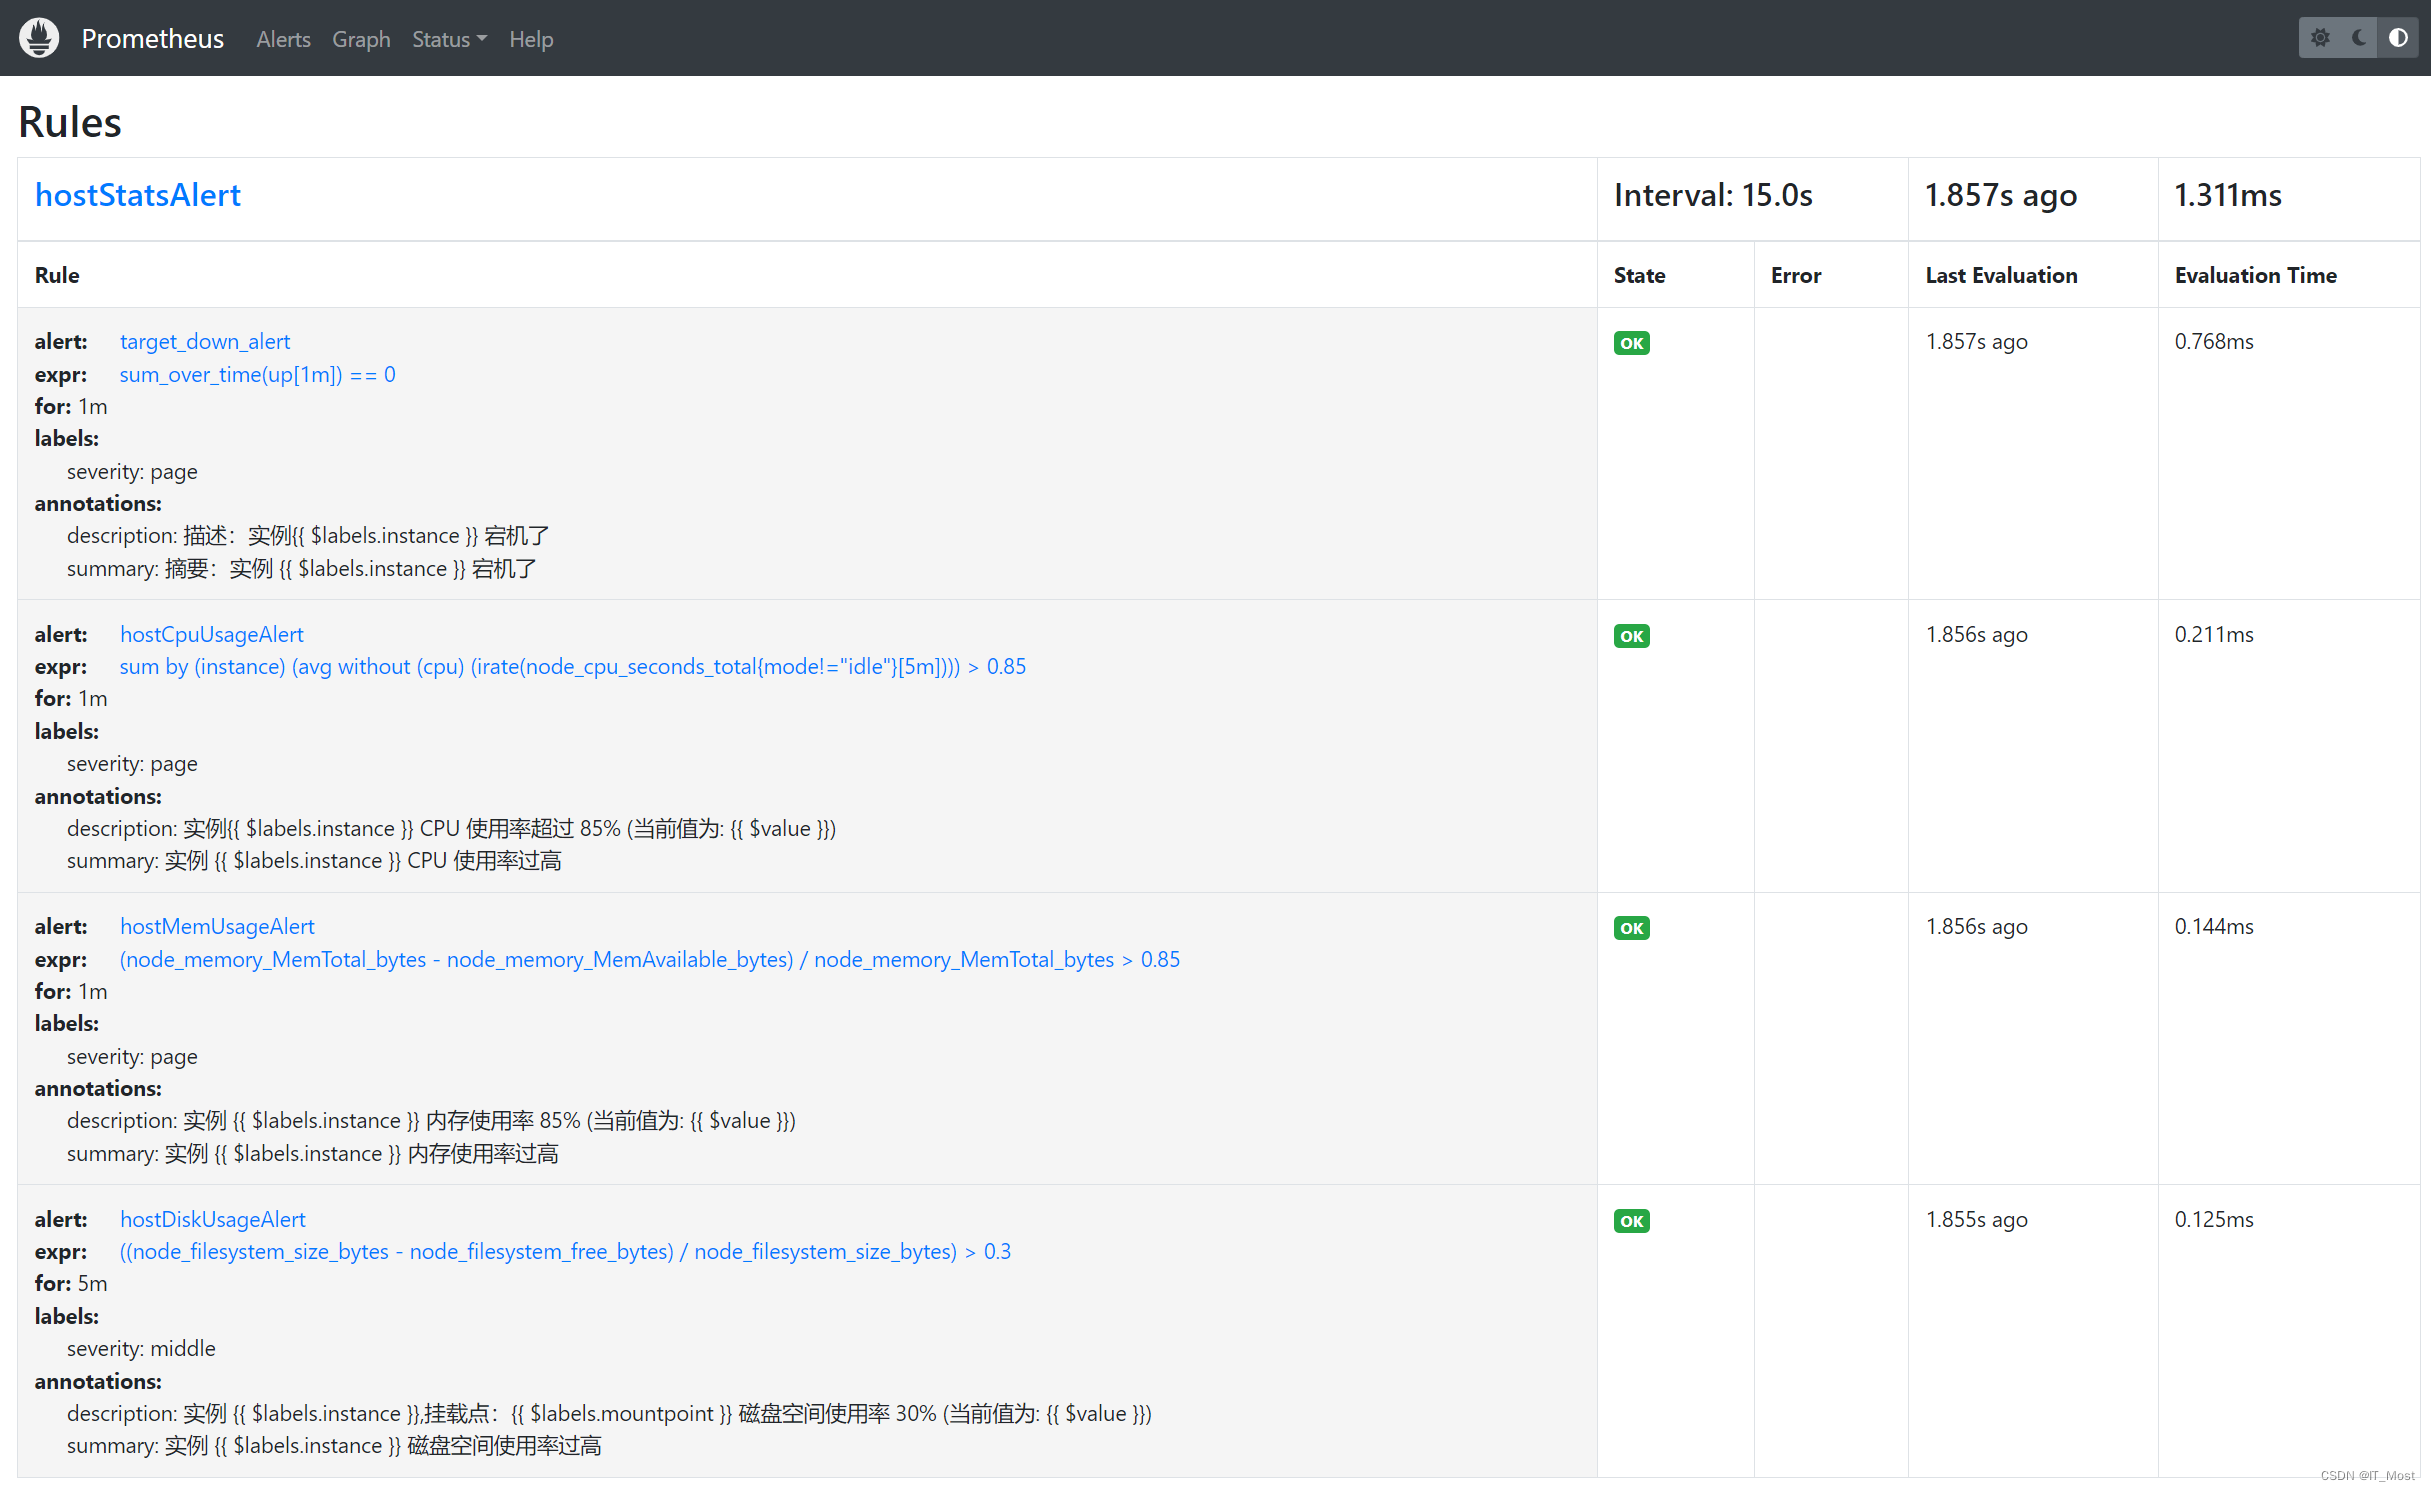This screenshot has width=2431, height=1491.
Task: Open the hostDiskUsageAlert rule link
Action: click(212, 1220)
